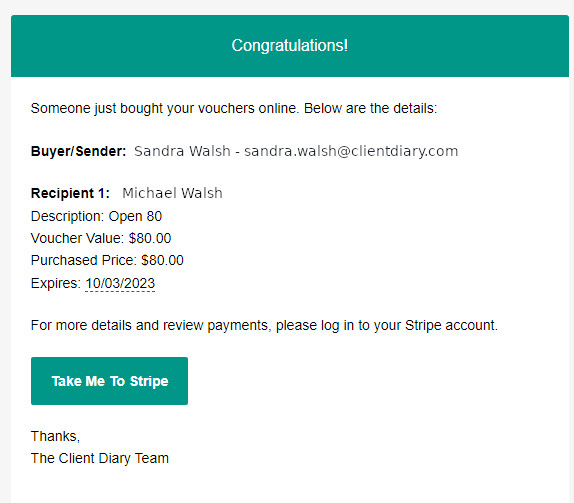Click the Congratulations! header banner

tap(290, 46)
